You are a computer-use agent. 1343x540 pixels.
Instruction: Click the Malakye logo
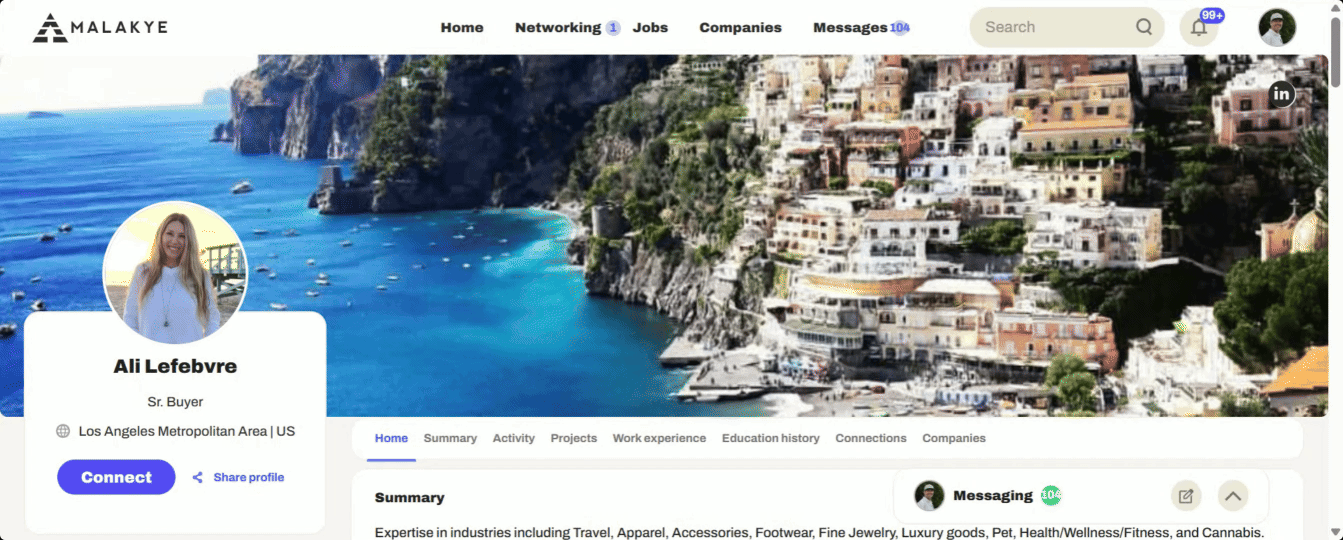(100, 28)
